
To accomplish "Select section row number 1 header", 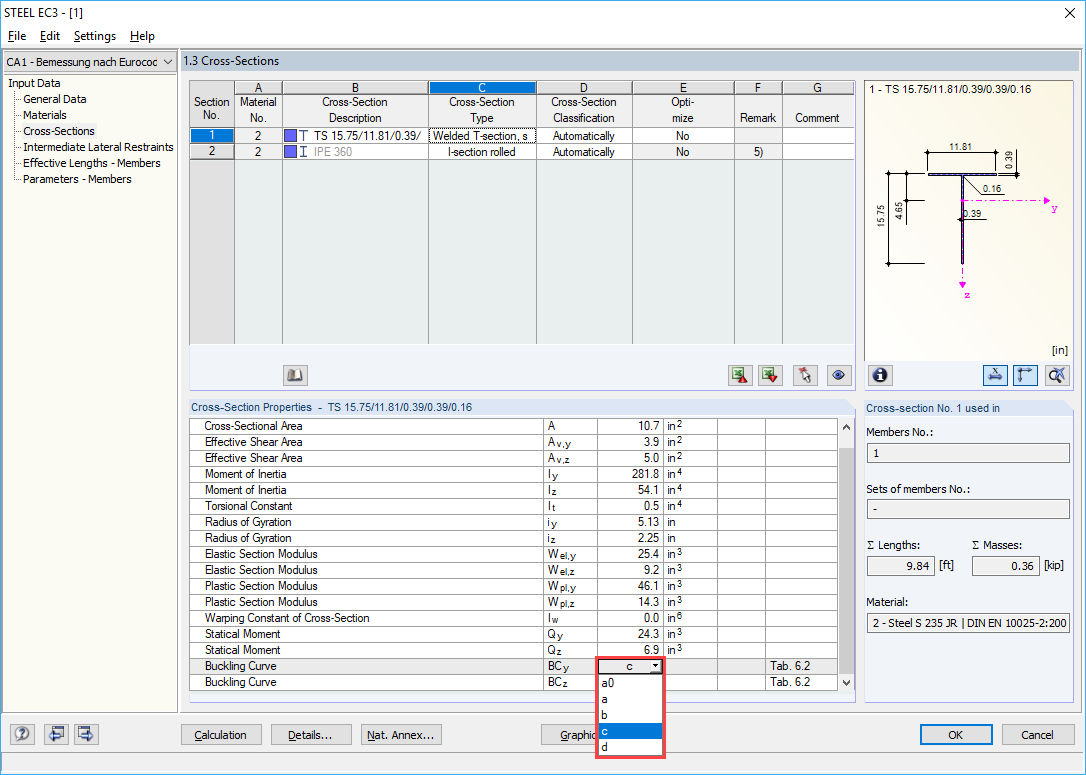I will point(212,136).
